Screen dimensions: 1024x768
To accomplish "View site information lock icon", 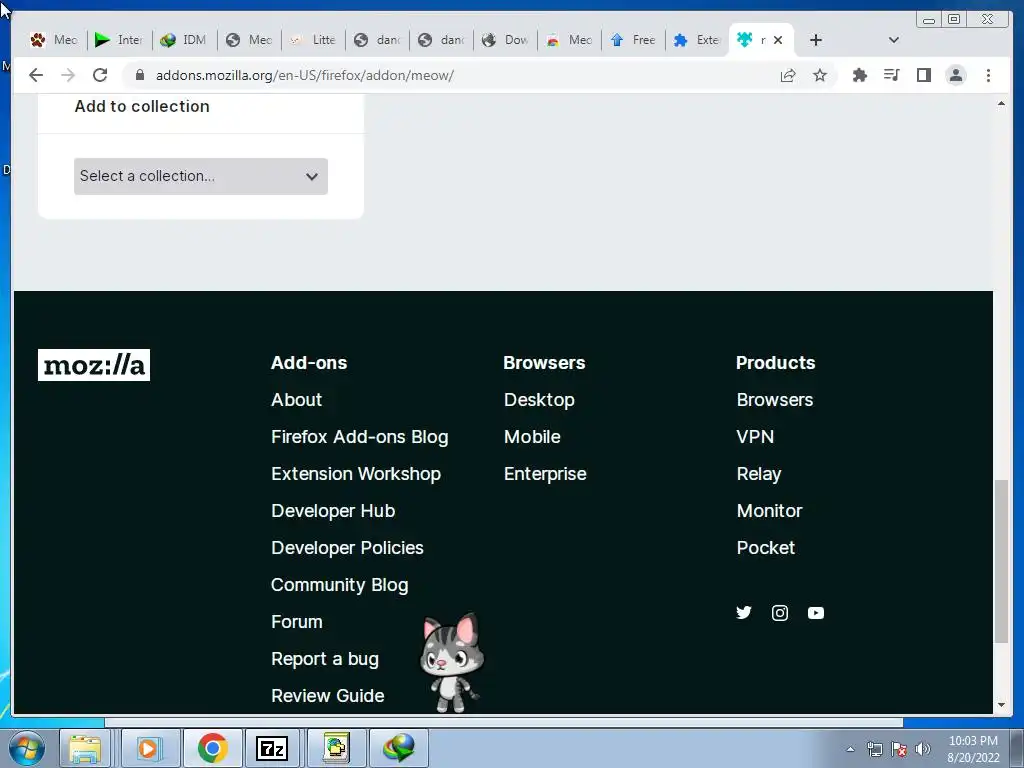I will click(x=139, y=75).
